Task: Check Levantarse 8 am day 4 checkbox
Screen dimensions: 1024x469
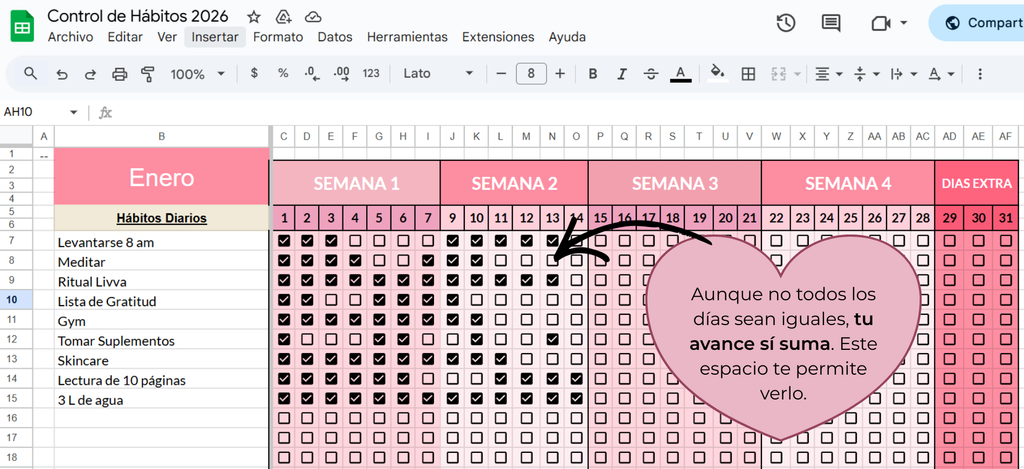Action: pyautogui.click(x=355, y=241)
